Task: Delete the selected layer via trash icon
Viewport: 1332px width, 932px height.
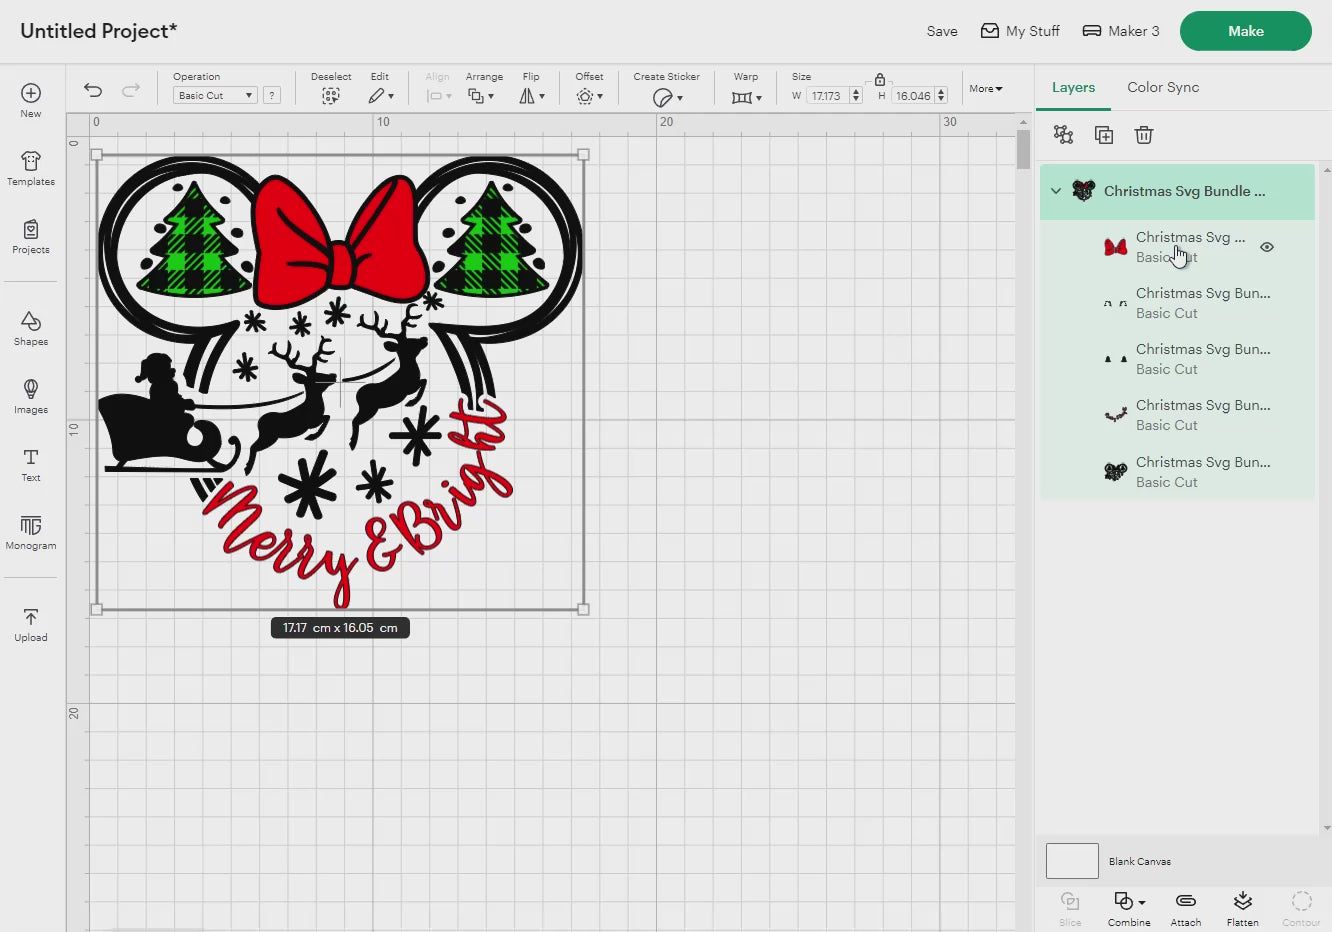Action: (1144, 135)
